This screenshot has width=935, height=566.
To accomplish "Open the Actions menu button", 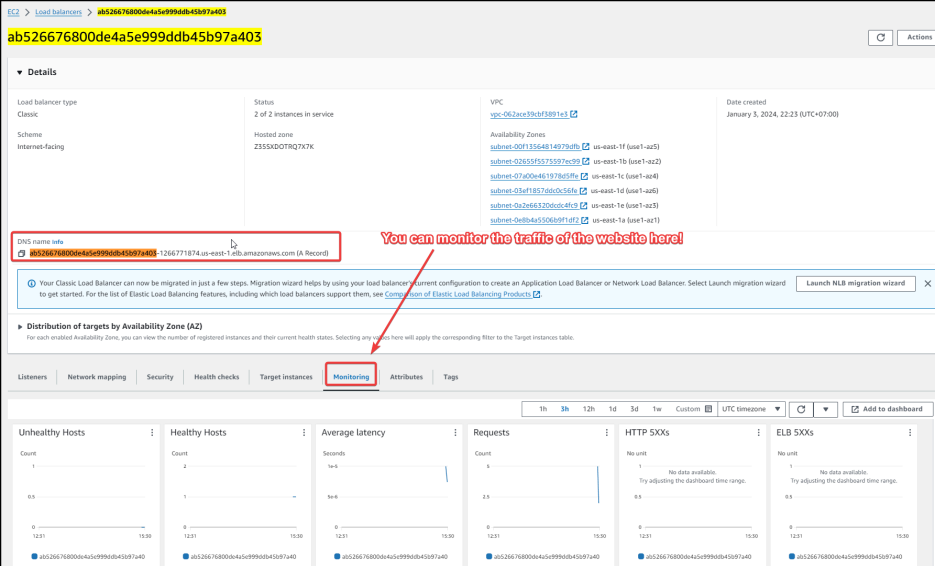I will pyautogui.click(x=917, y=38).
